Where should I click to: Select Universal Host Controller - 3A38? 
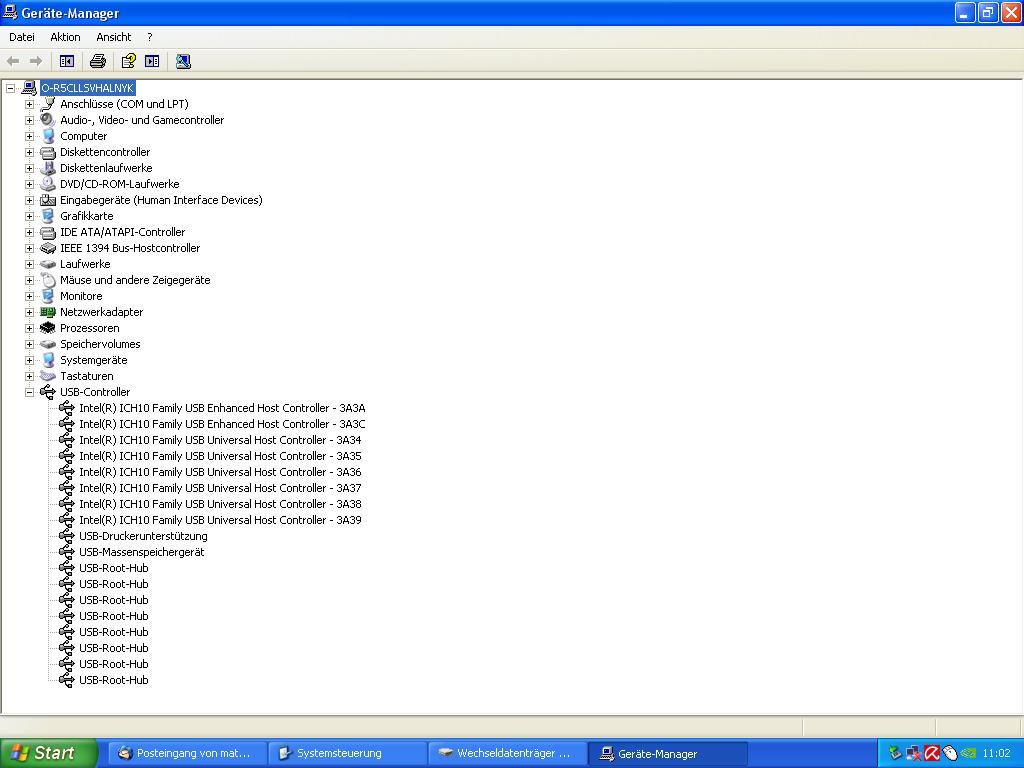point(220,504)
